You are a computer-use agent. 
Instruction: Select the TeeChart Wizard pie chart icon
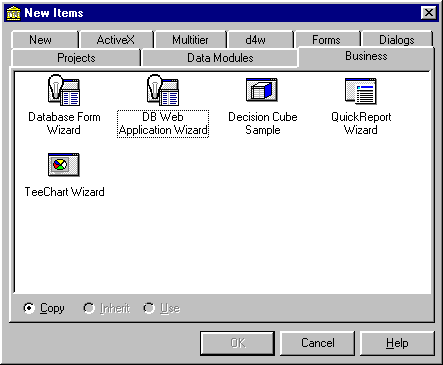[64, 165]
